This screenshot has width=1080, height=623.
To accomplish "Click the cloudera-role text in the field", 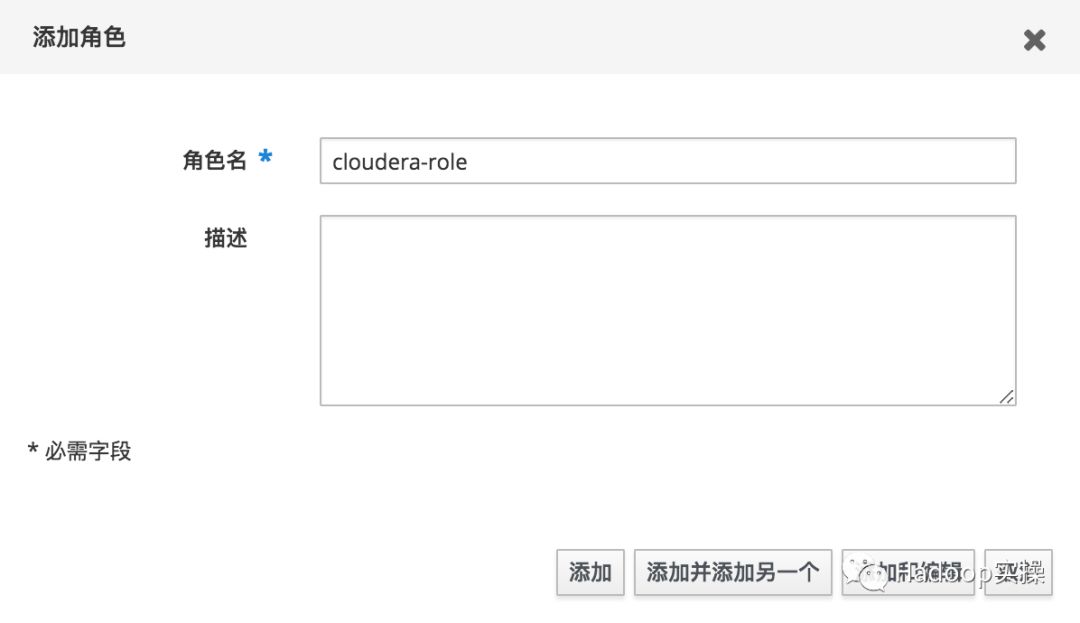I will [399, 161].
